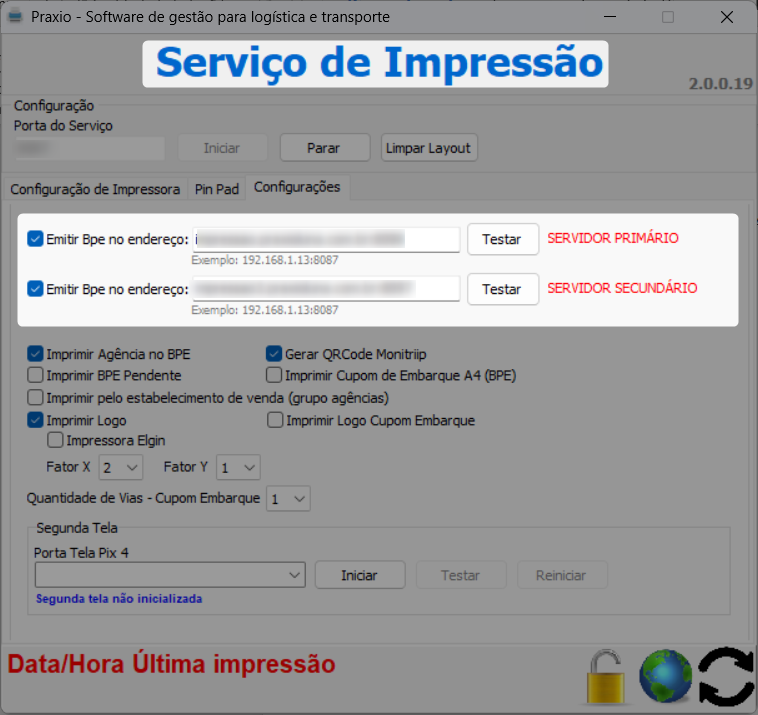
Task: Open the Fator X dropdown
Action: point(121,467)
